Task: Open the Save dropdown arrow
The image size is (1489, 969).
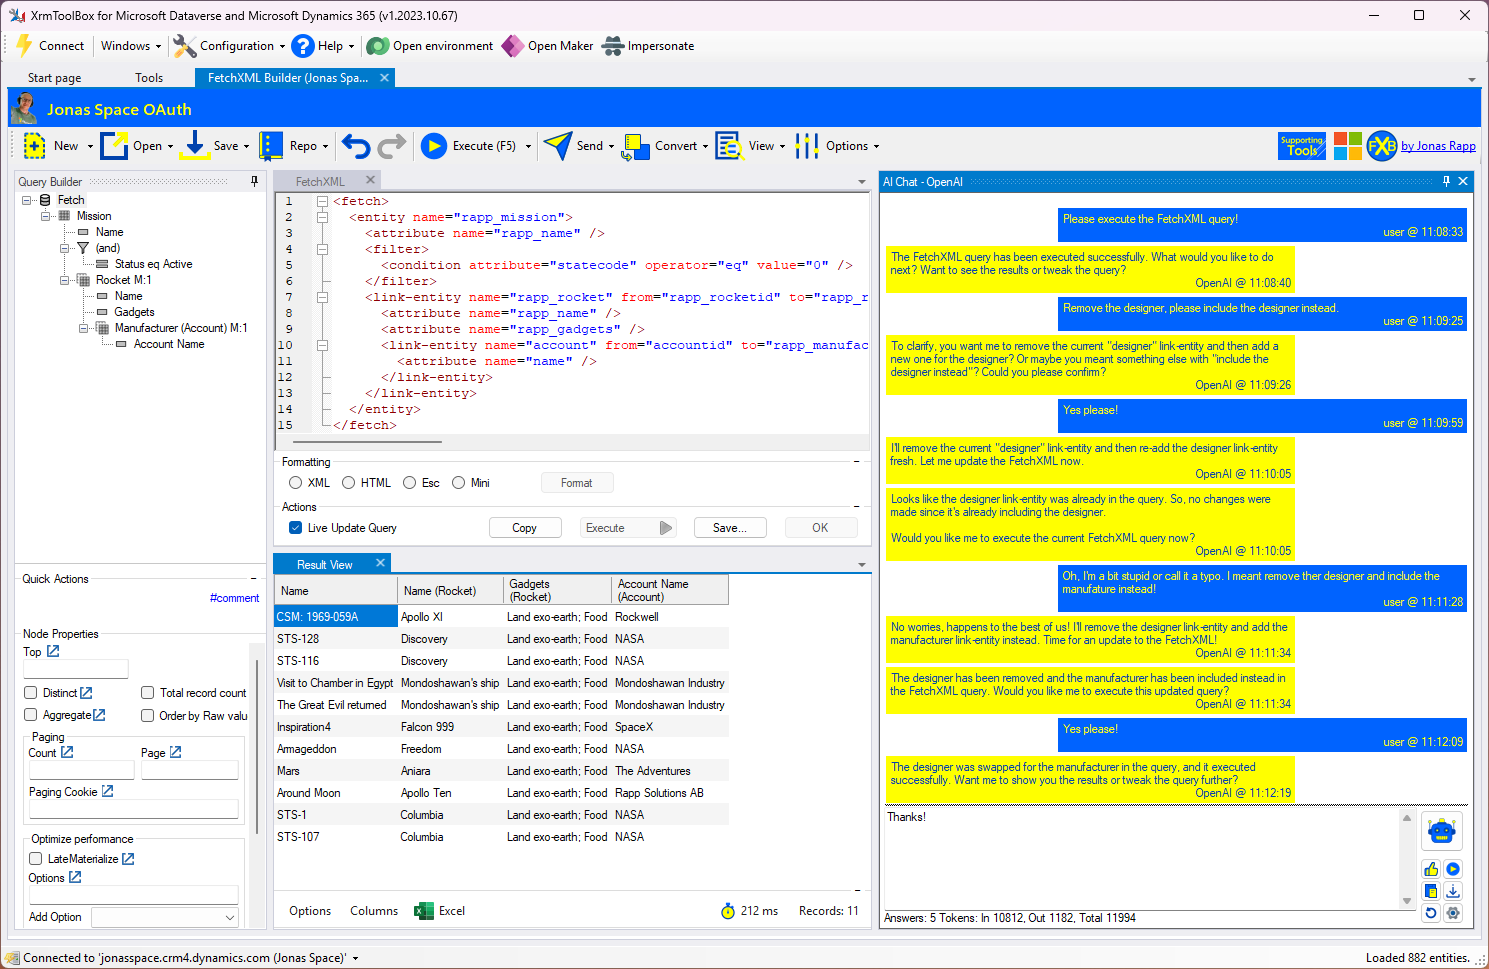Action: pos(246,147)
